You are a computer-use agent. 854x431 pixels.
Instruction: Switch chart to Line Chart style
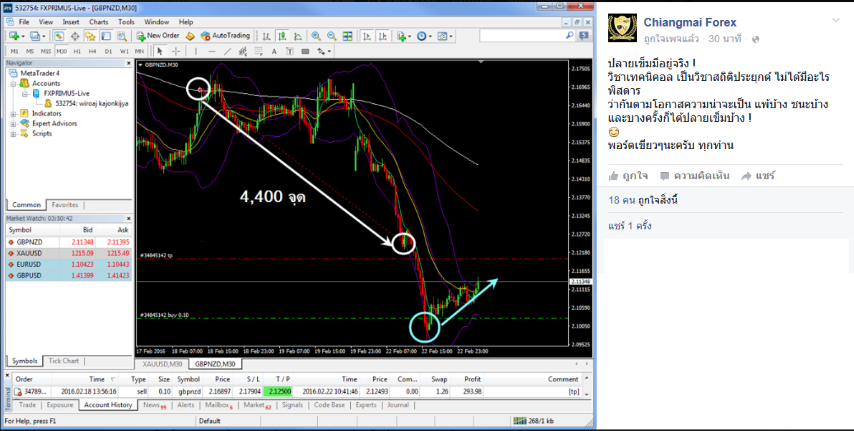pos(298,36)
